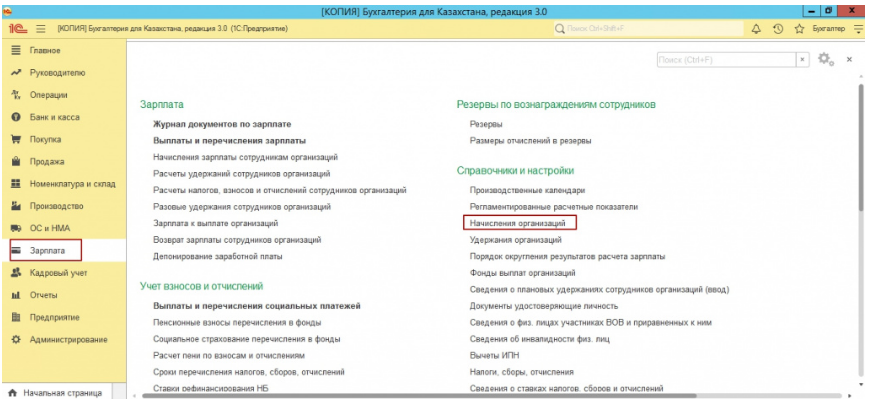Open Документы удостоверяющие личность
This screenshot has width=871, height=405.
(544, 306)
